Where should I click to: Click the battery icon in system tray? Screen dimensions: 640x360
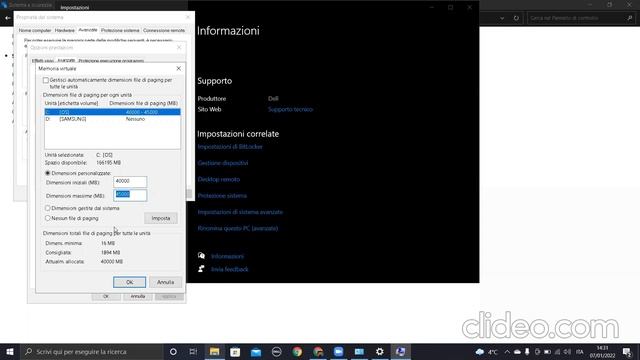[x=547, y=351]
